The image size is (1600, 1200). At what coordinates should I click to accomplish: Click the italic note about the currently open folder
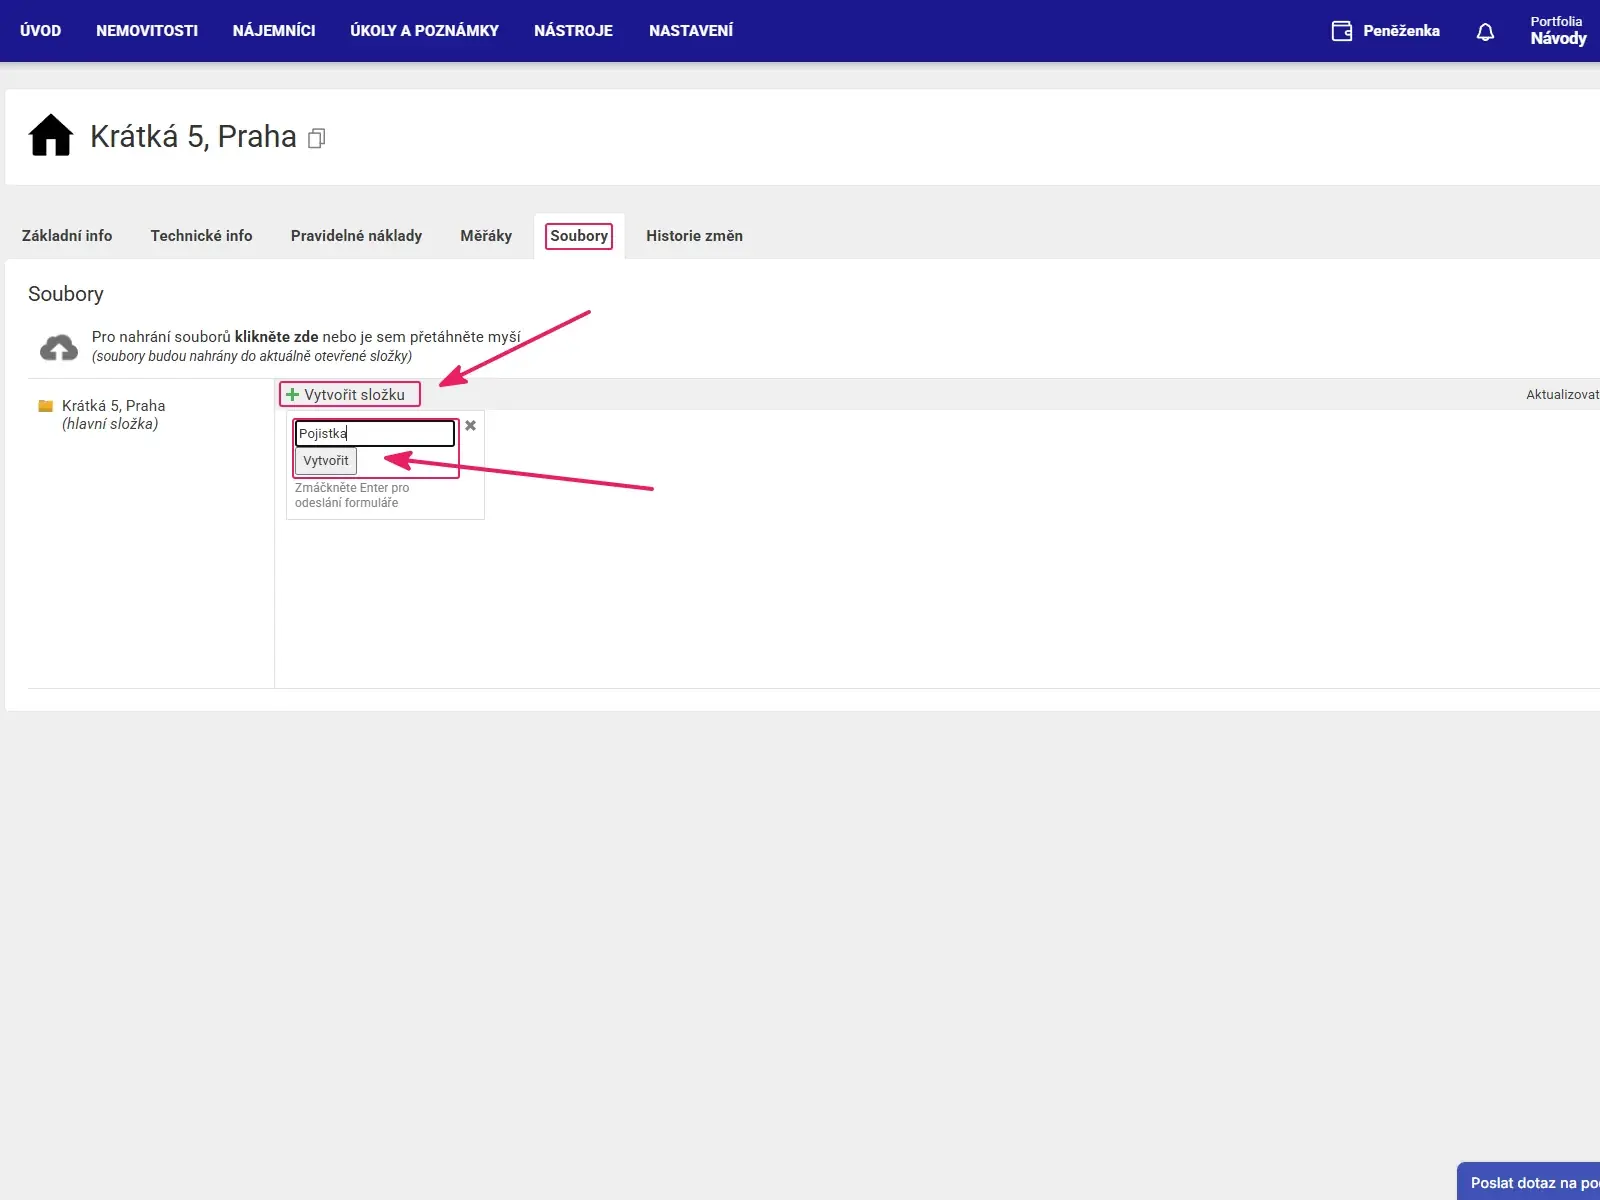(252, 356)
